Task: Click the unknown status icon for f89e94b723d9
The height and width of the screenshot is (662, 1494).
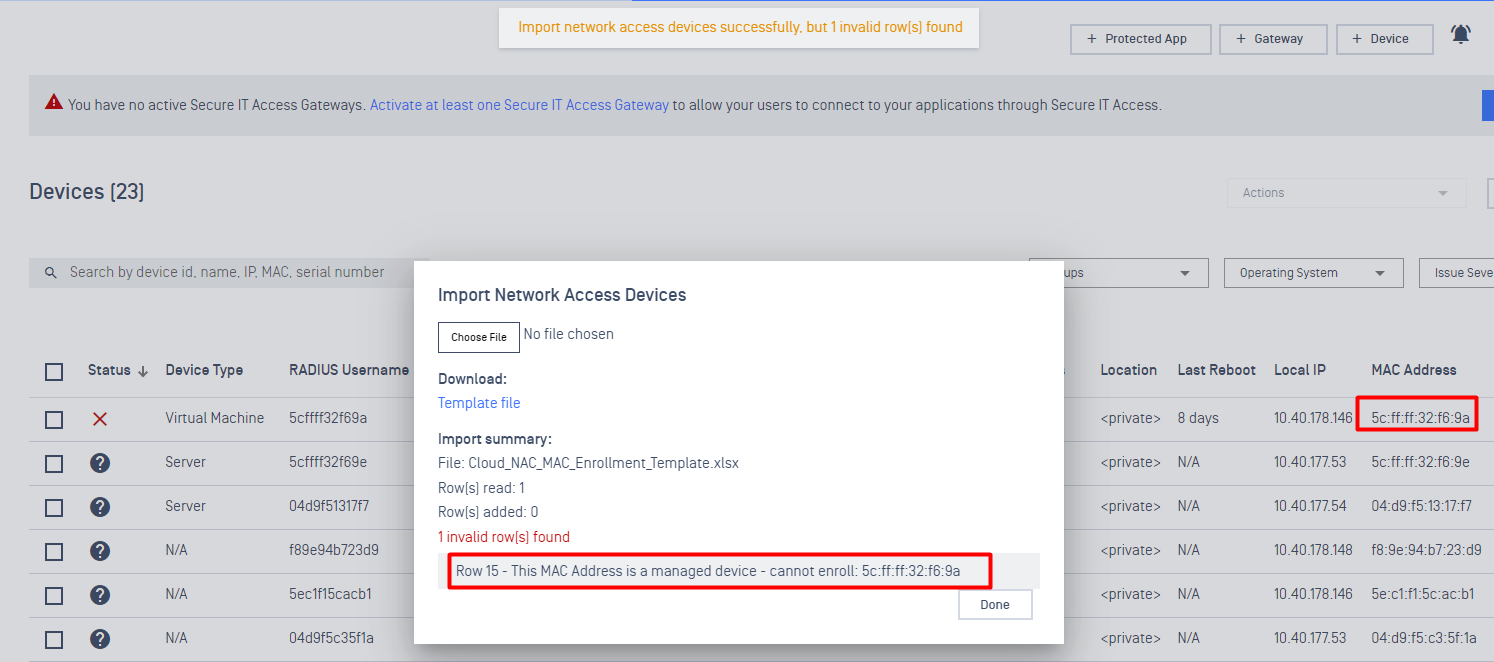Action: tap(100, 551)
